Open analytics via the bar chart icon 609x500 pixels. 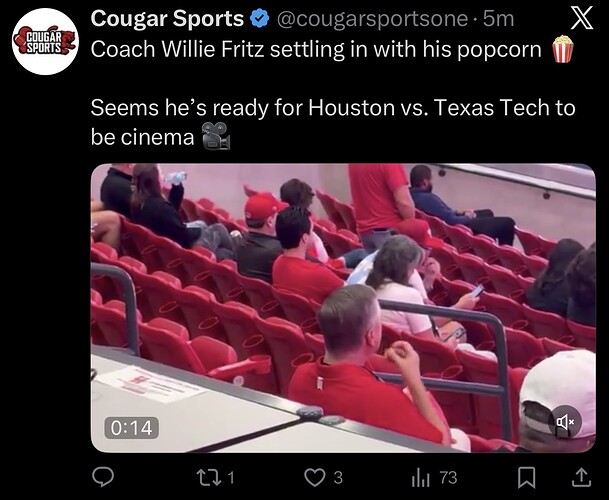pyautogui.click(x=421, y=478)
